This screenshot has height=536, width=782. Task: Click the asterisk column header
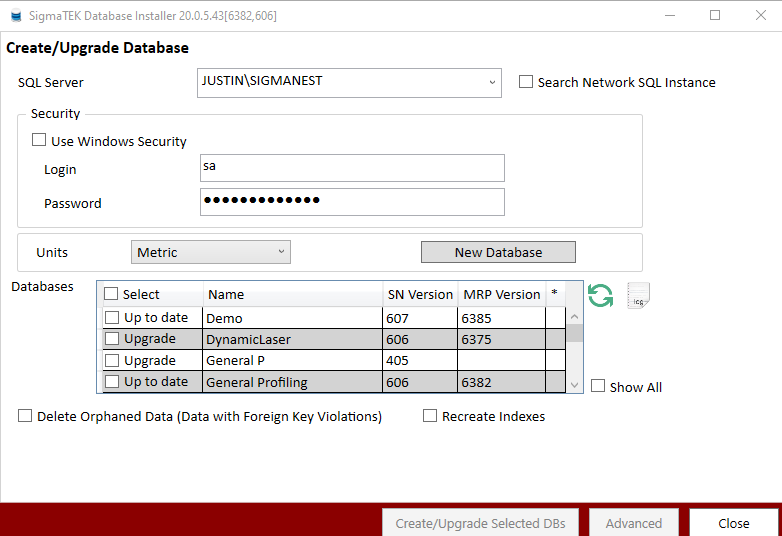pyautogui.click(x=555, y=294)
